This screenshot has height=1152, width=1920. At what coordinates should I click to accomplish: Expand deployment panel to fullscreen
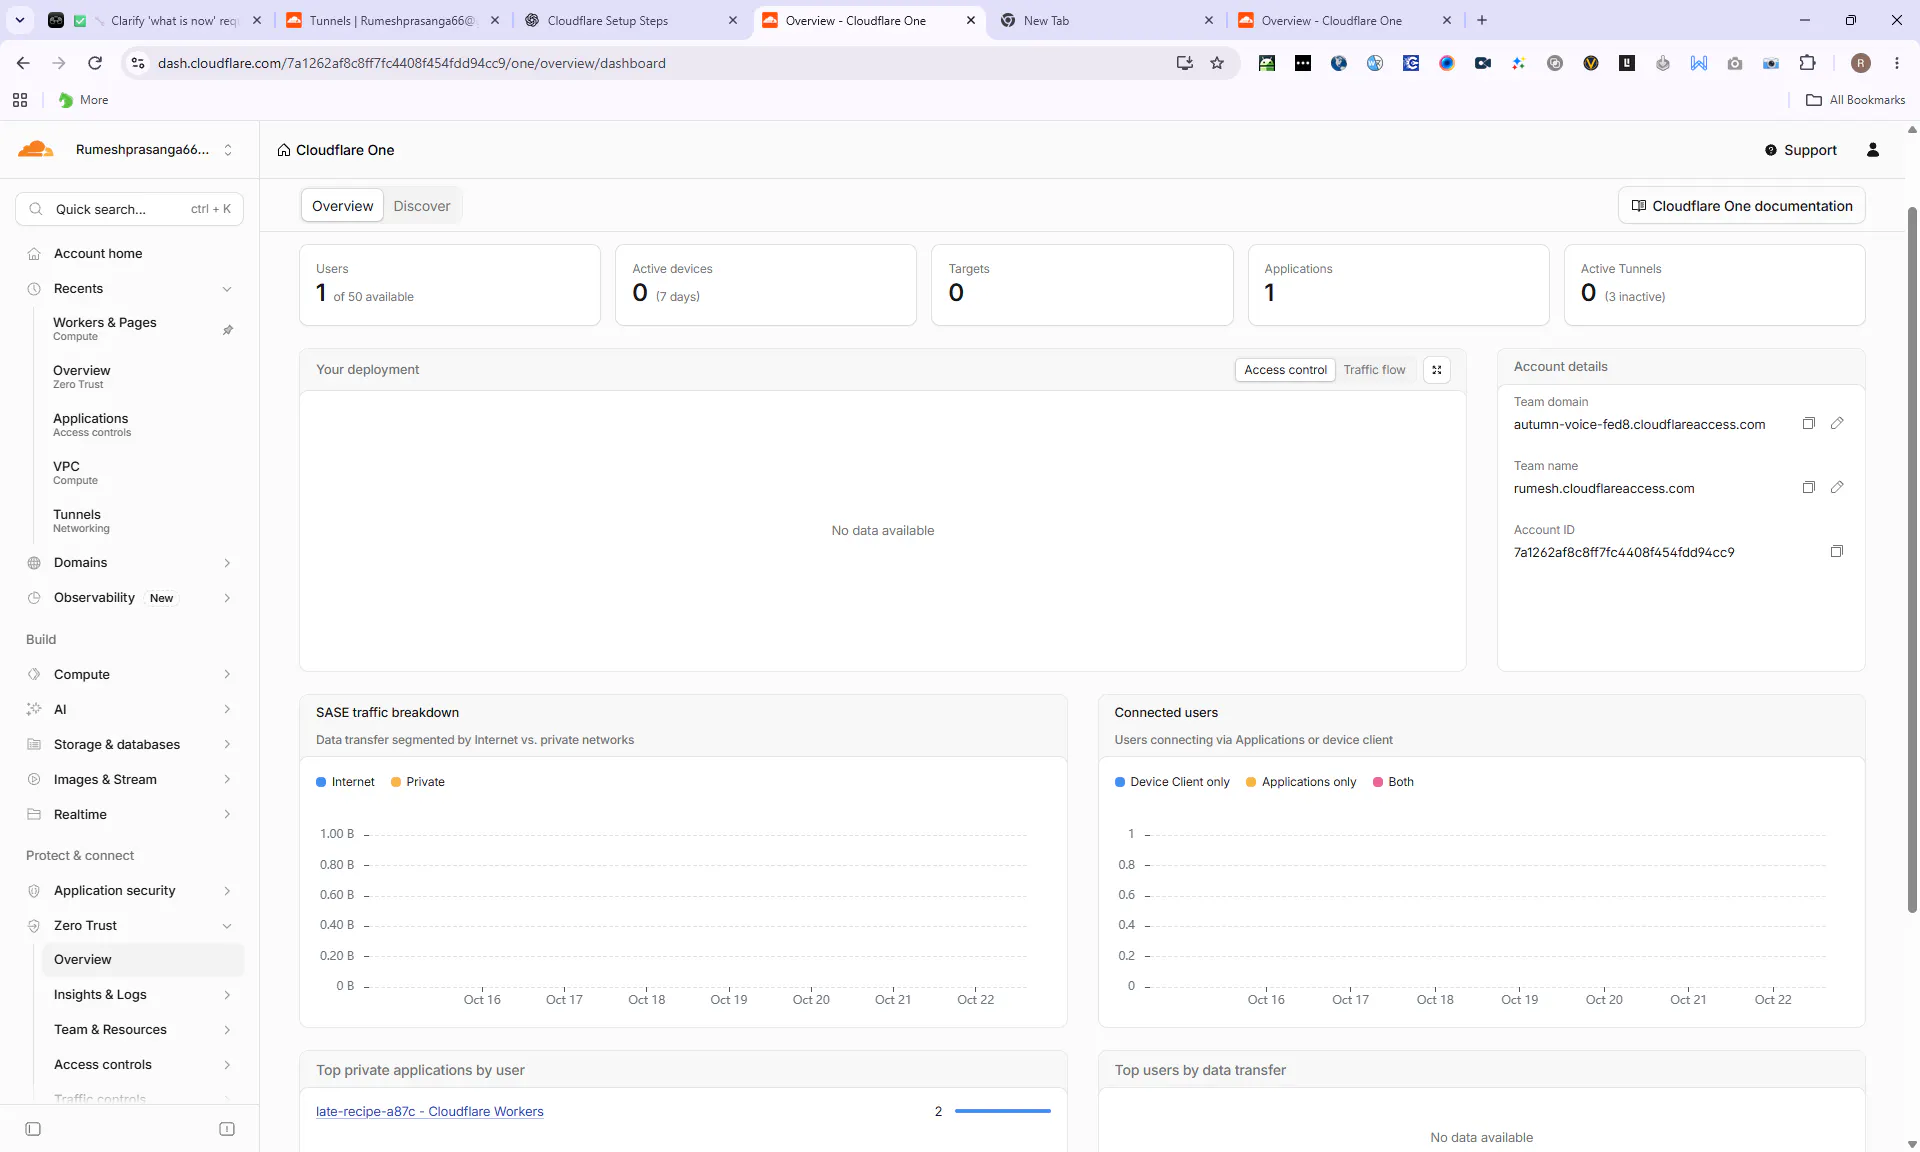coord(1437,370)
